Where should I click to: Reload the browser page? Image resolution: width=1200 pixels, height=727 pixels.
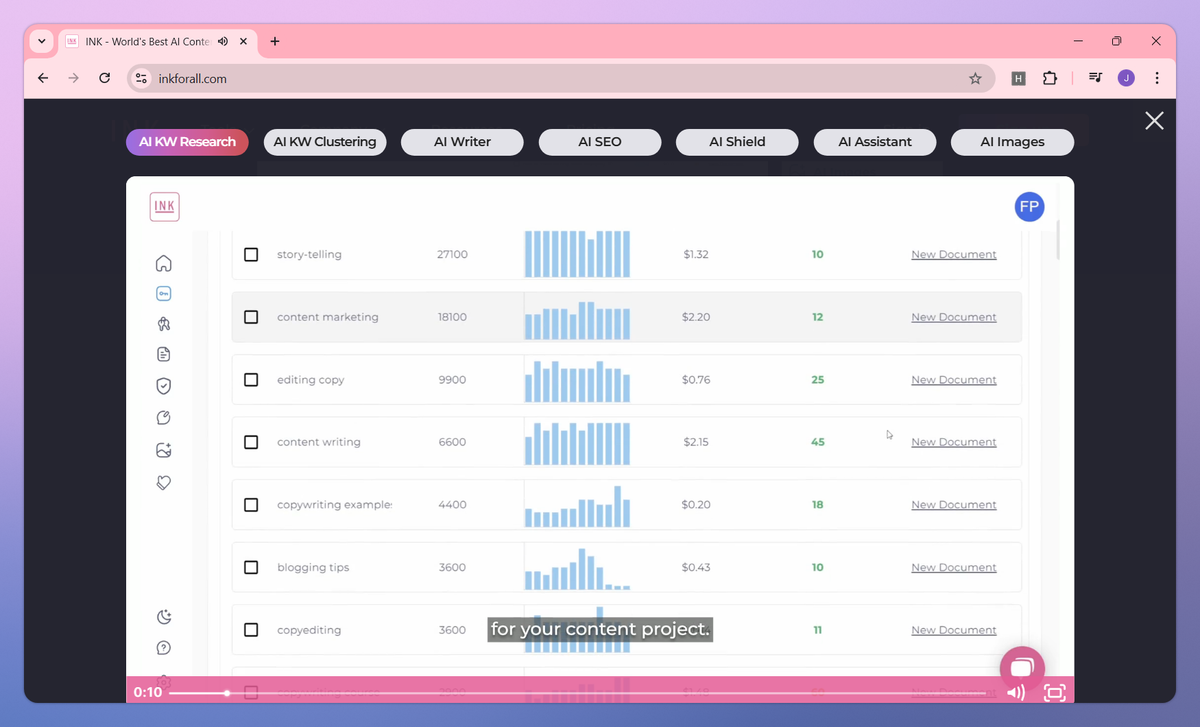pos(104,78)
